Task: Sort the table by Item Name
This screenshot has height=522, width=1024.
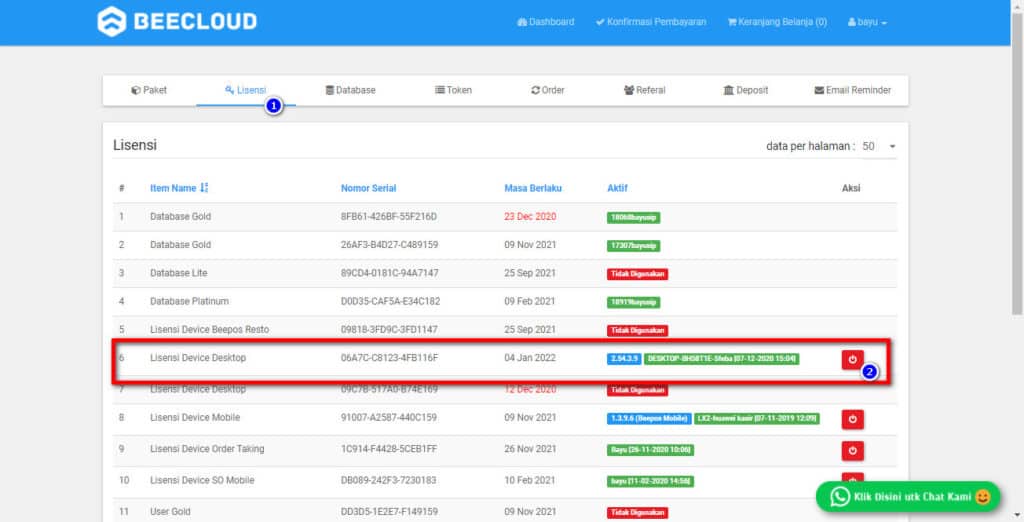Action: coord(173,188)
